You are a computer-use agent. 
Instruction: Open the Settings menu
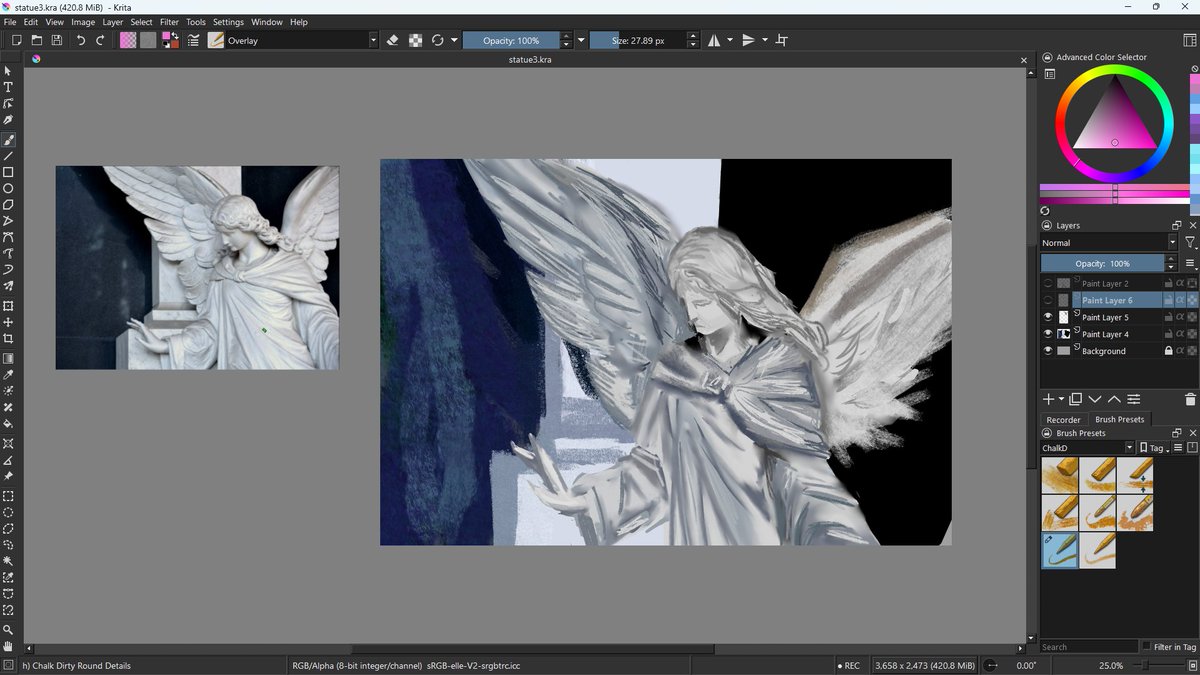click(x=228, y=21)
